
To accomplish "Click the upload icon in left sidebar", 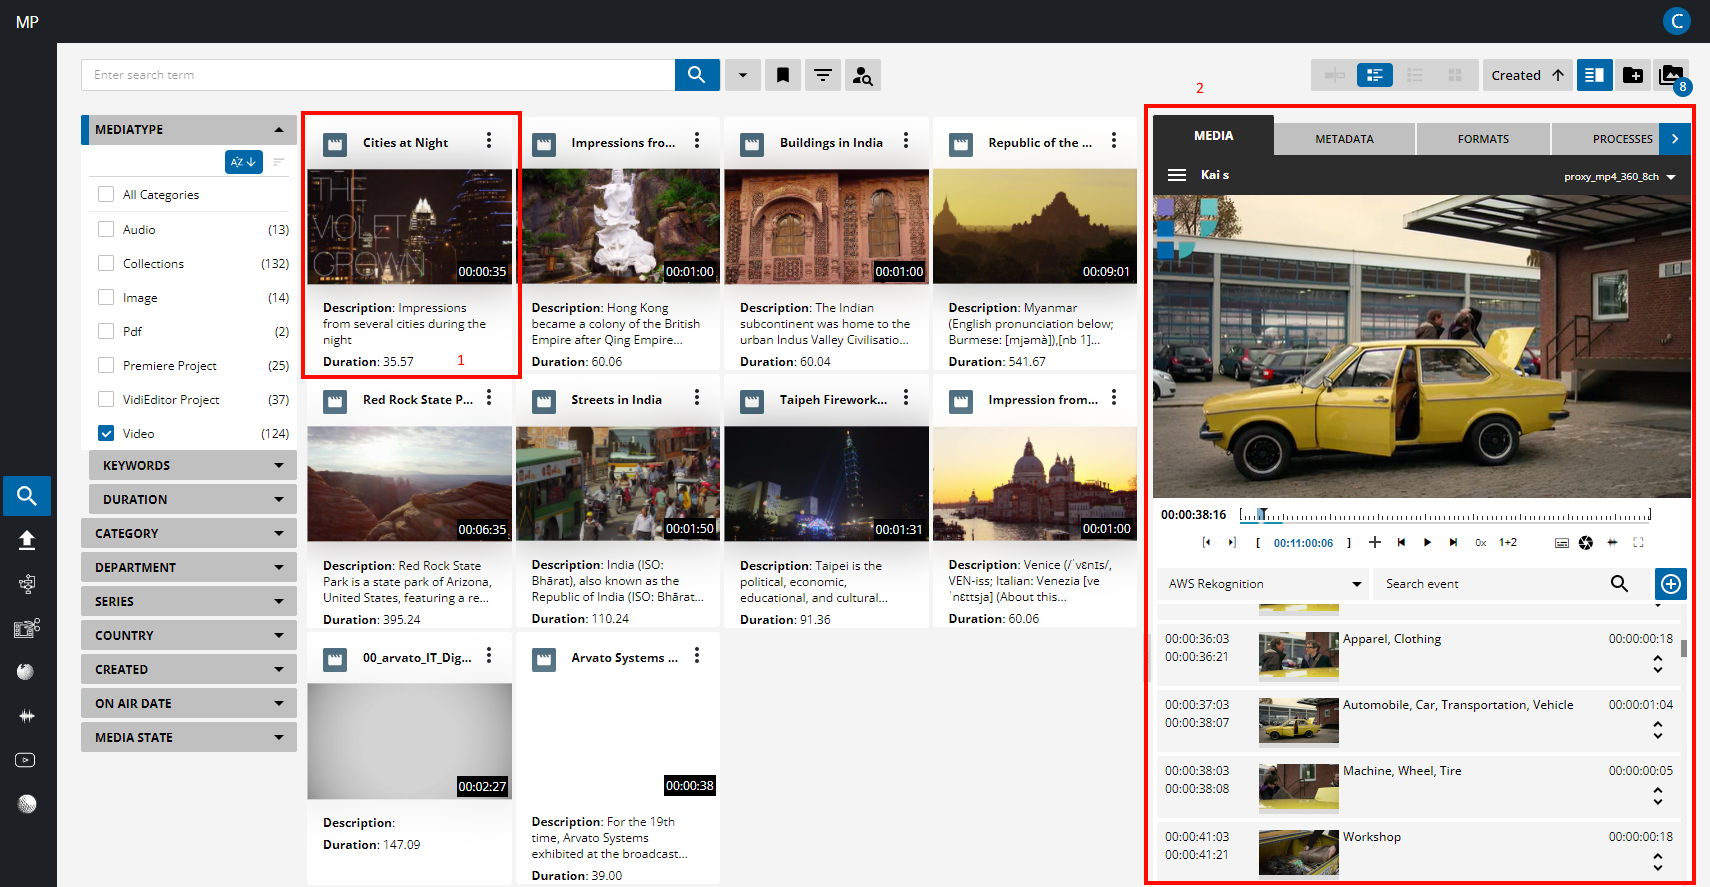I will pos(27,540).
